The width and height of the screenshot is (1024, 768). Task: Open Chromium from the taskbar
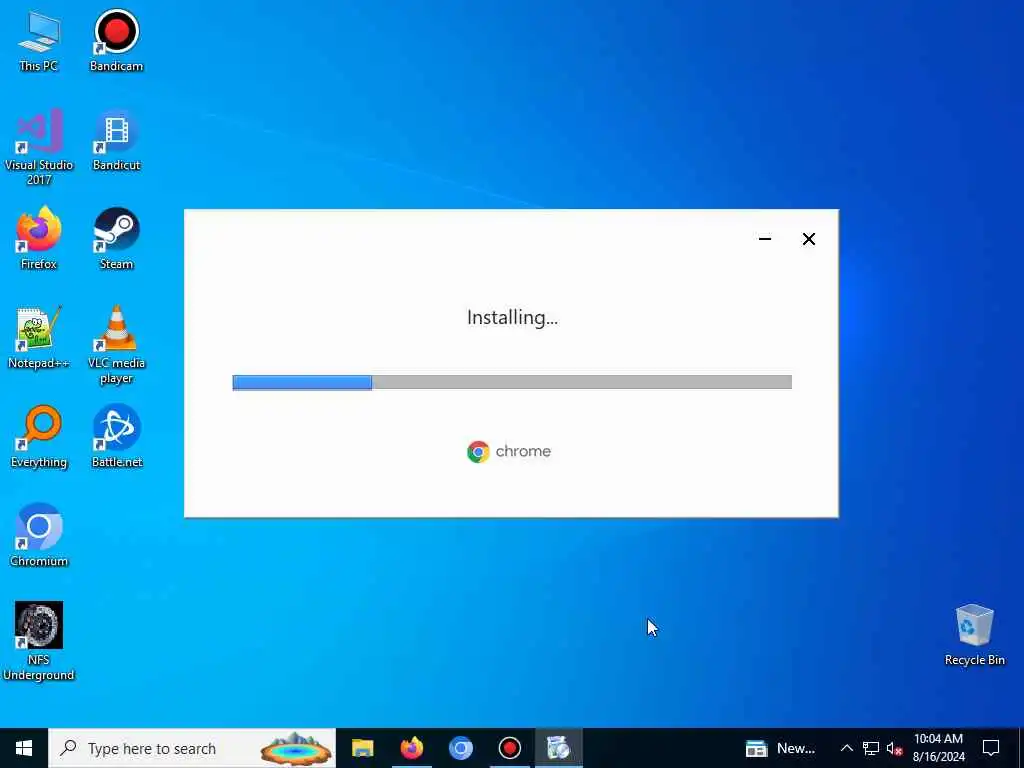[x=460, y=748]
